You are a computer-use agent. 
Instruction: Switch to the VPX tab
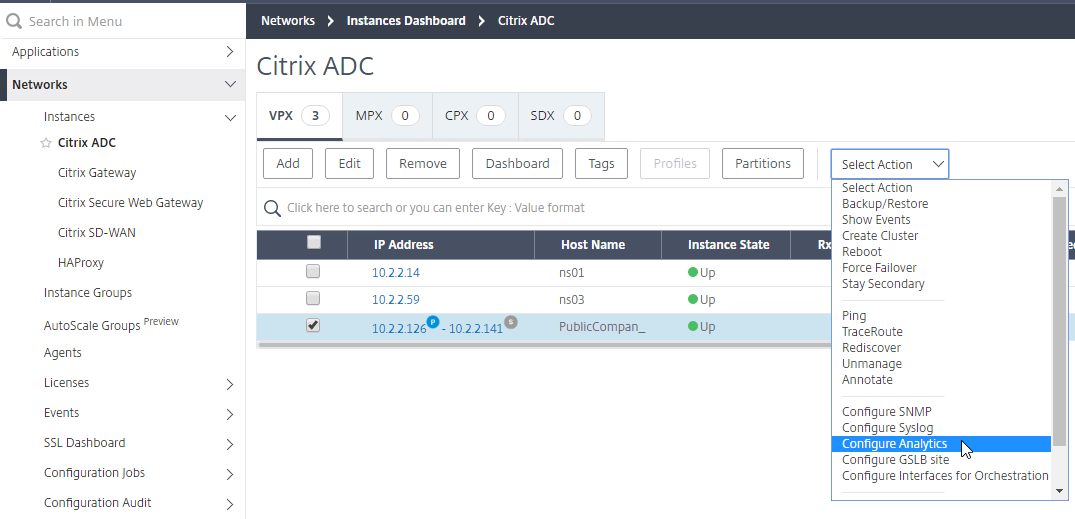pyautogui.click(x=300, y=116)
